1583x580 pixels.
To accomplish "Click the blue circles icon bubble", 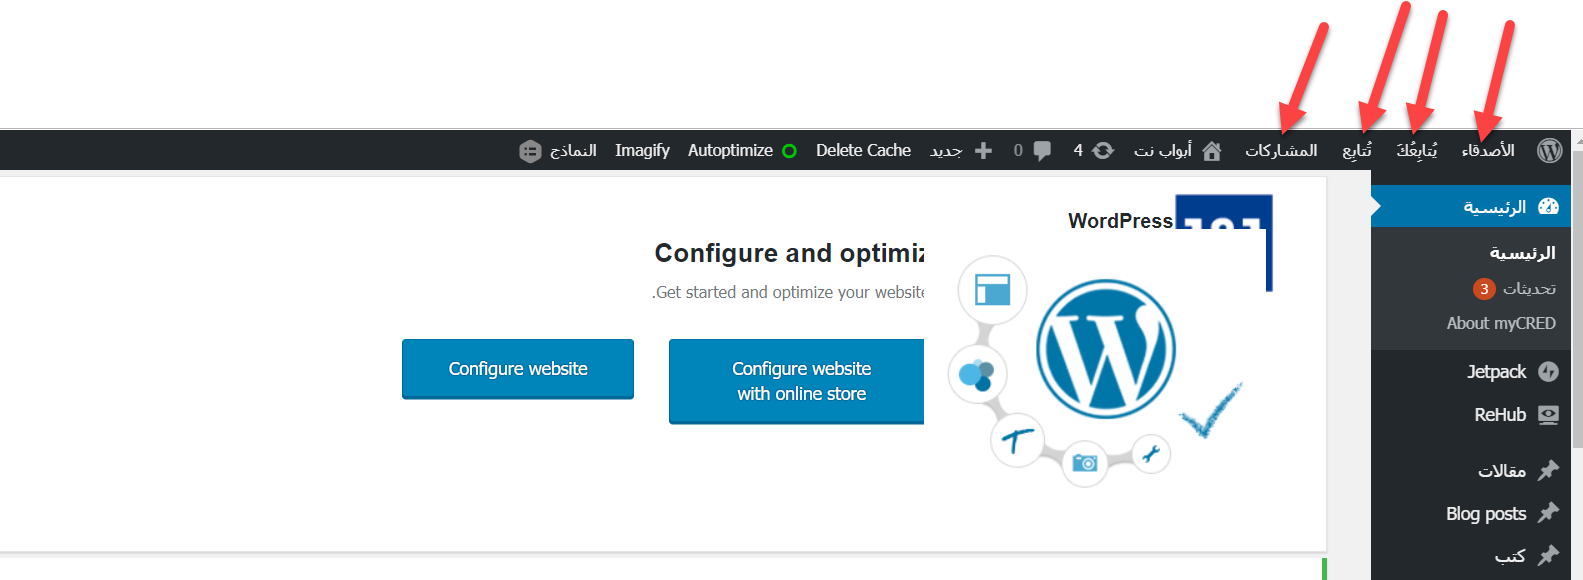I will pos(977,375).
